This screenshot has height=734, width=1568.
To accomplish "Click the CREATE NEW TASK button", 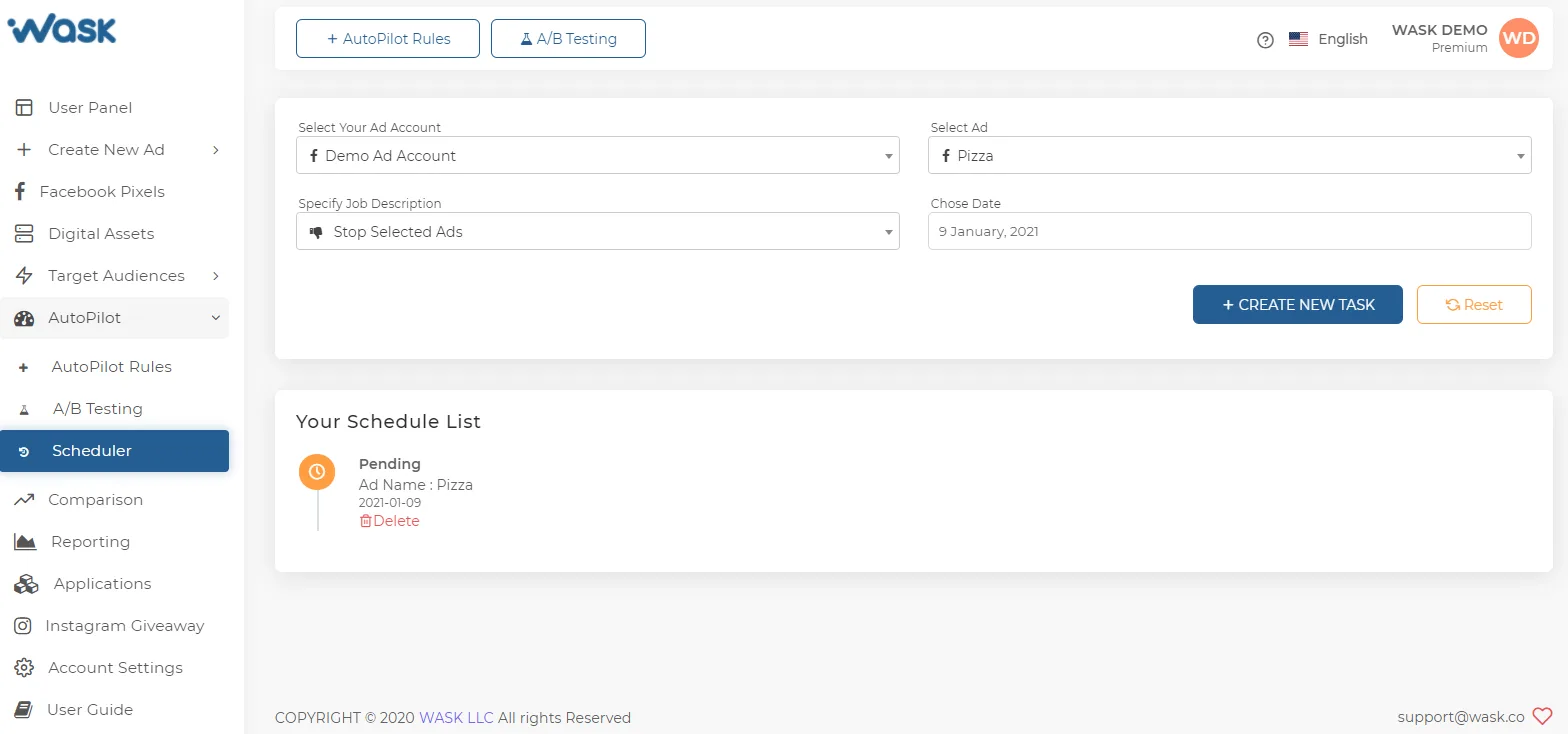I will point(1297,305).
